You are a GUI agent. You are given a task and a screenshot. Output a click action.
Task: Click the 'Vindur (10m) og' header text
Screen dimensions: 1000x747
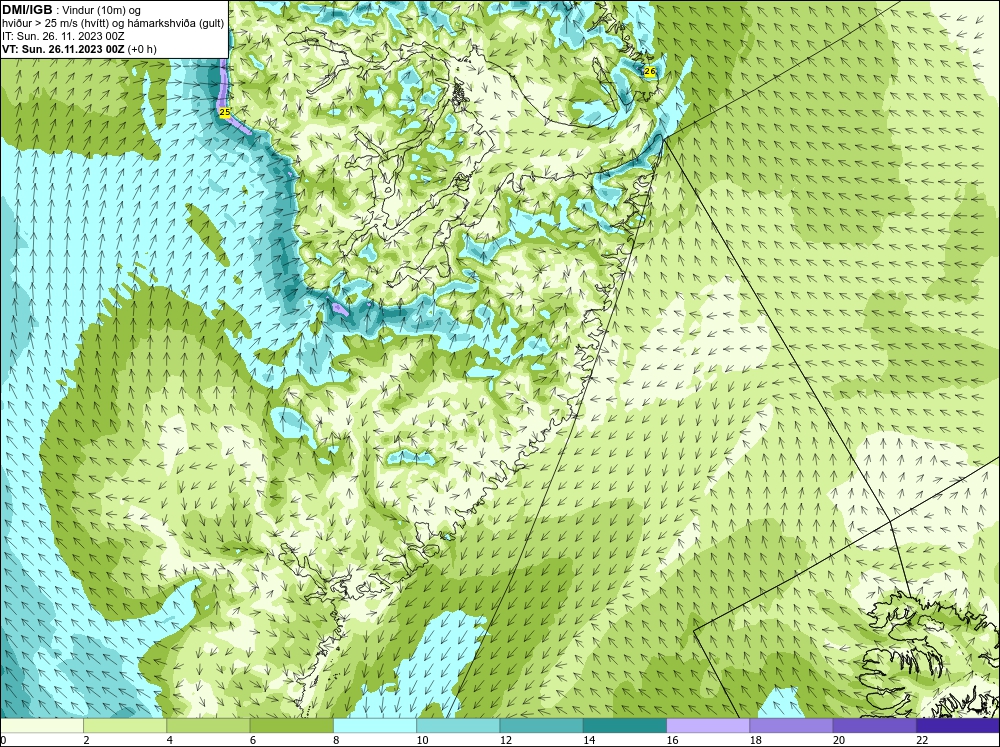coord(102,10)
